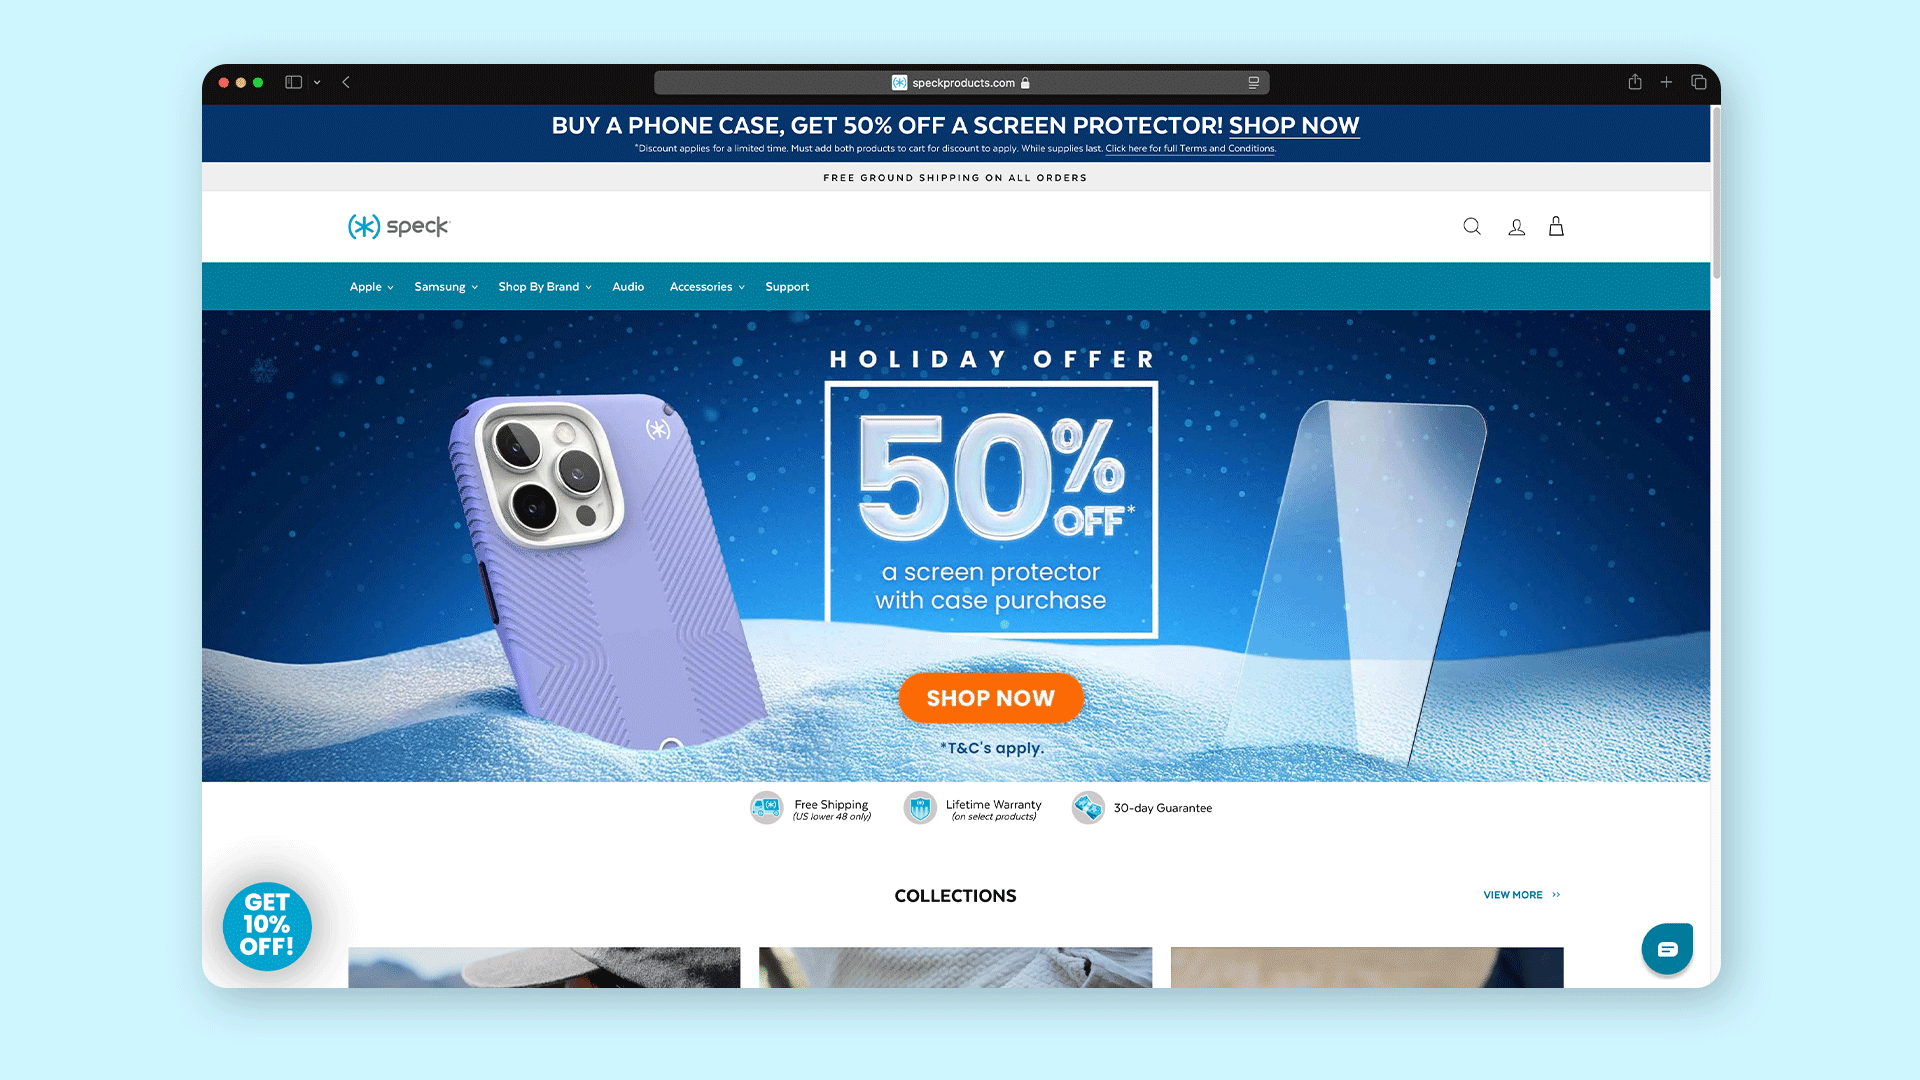Open the chat support bubble

click(1667, 949)
